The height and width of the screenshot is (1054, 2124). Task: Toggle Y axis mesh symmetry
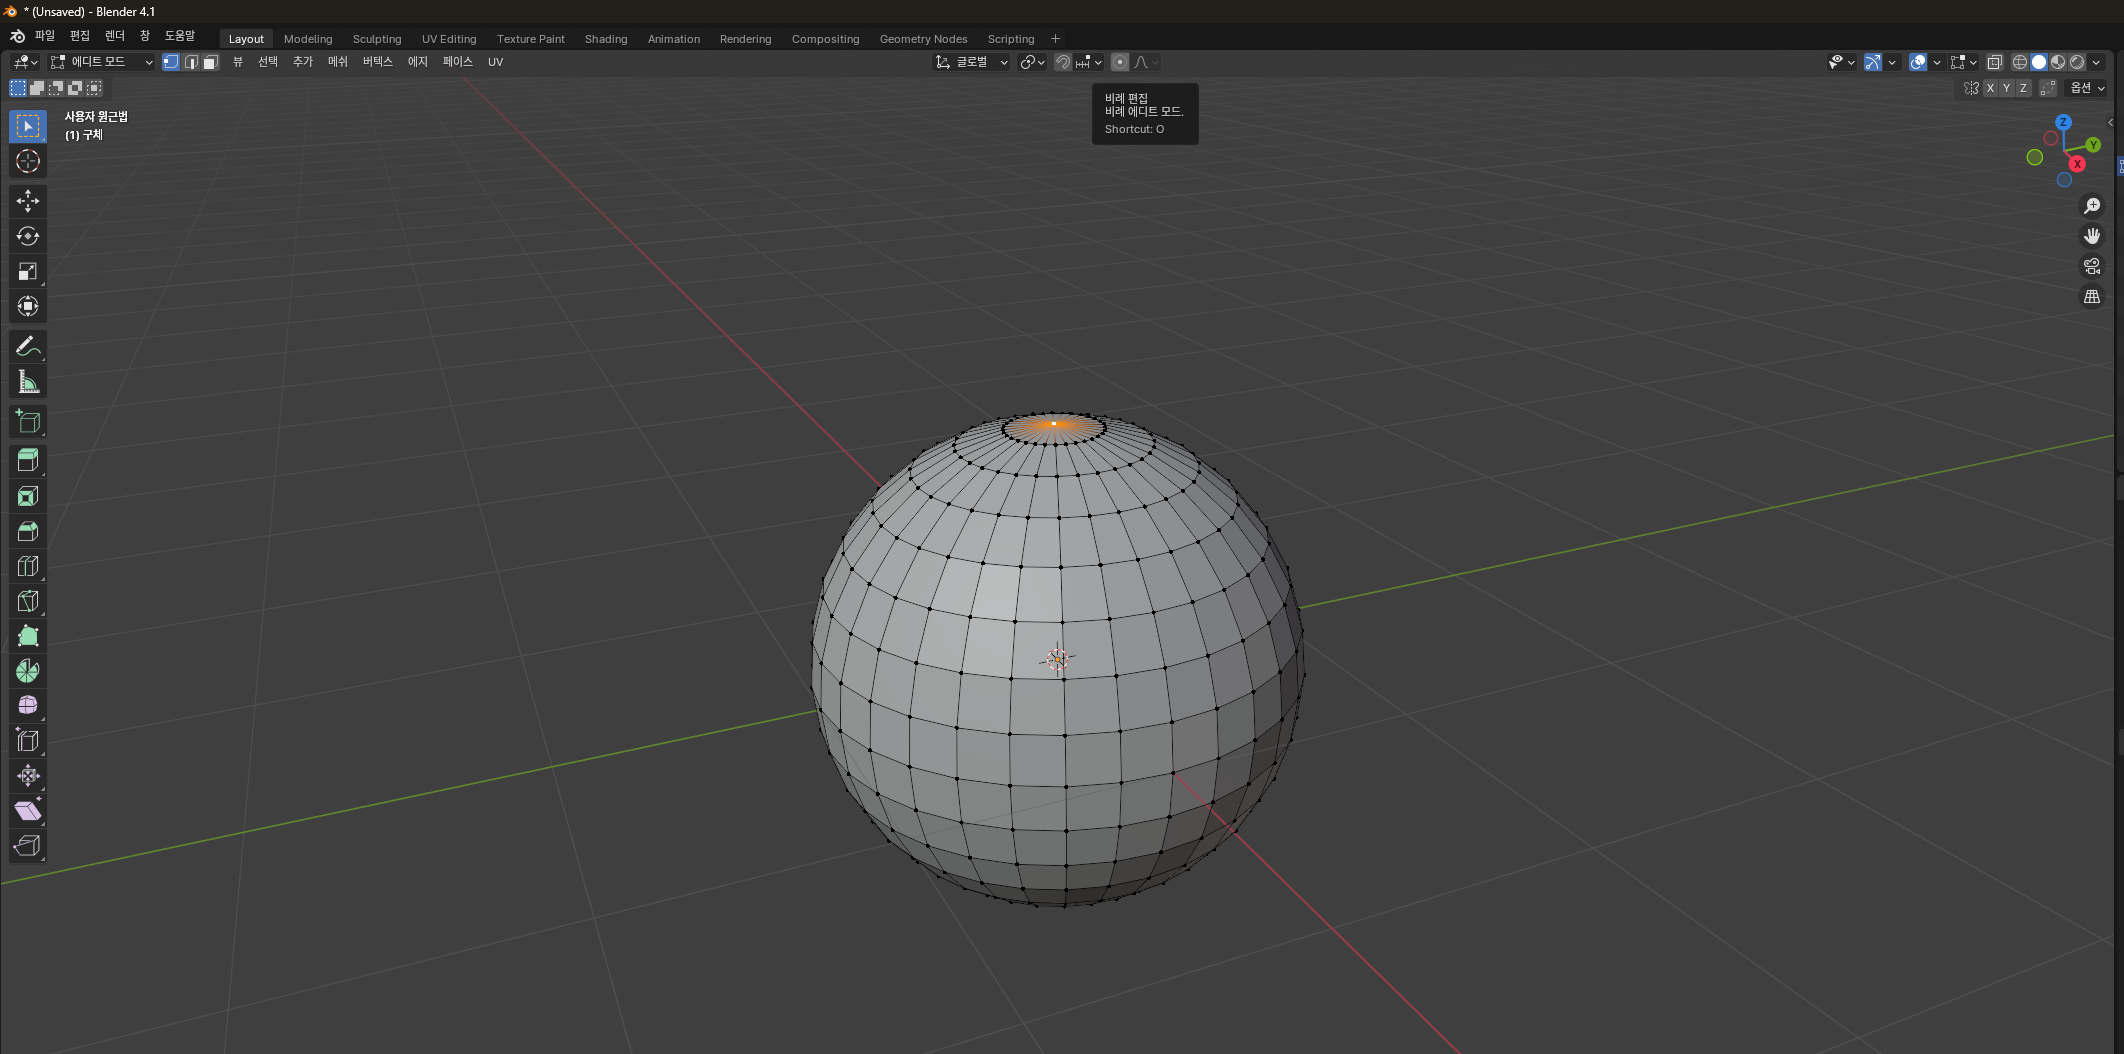coord(2006,88)
